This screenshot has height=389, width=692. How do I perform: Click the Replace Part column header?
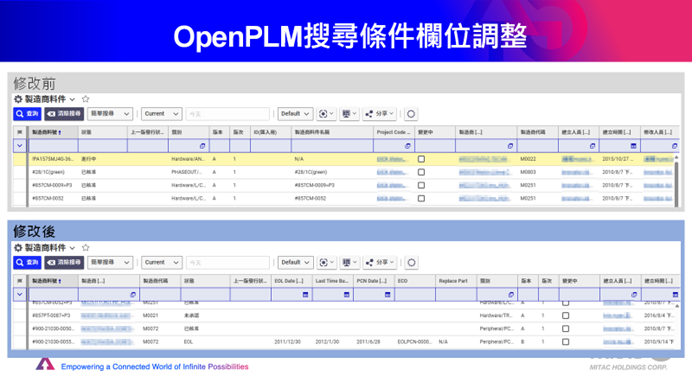coord(456,281)
